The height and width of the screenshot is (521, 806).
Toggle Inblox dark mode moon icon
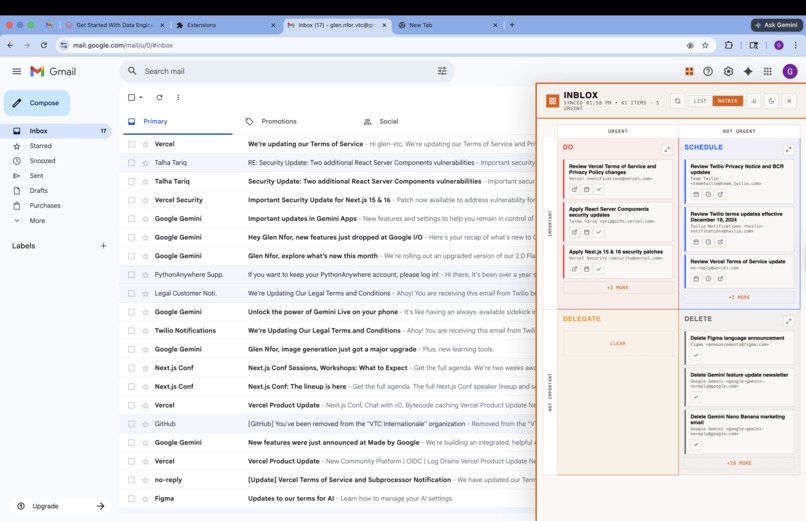(772, 101)
